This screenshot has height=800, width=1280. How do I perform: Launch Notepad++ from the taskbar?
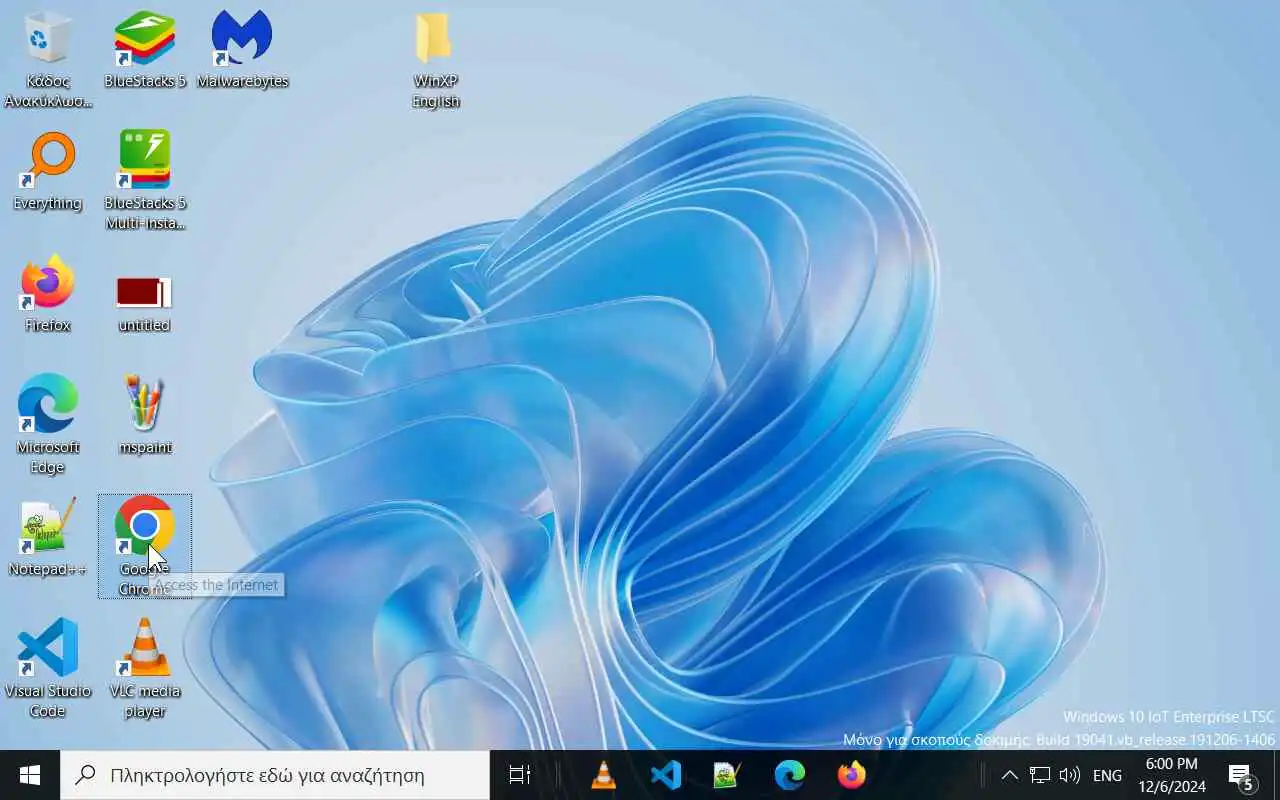coord(728,775)
